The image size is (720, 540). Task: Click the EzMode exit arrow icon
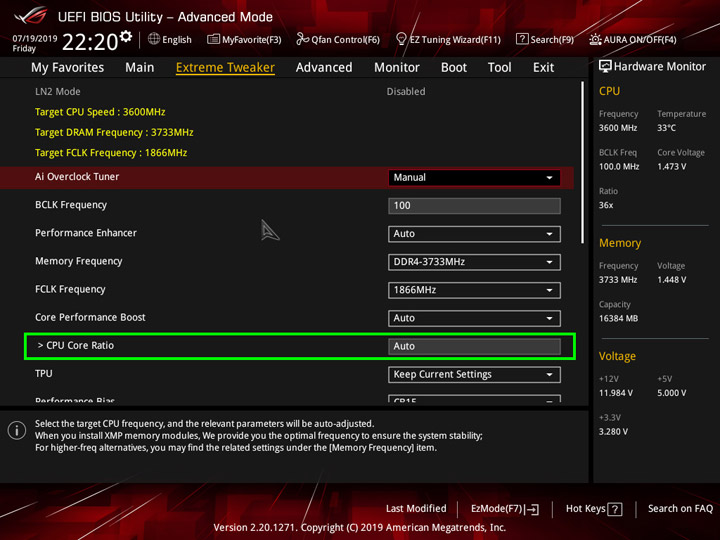coord(532,509)
